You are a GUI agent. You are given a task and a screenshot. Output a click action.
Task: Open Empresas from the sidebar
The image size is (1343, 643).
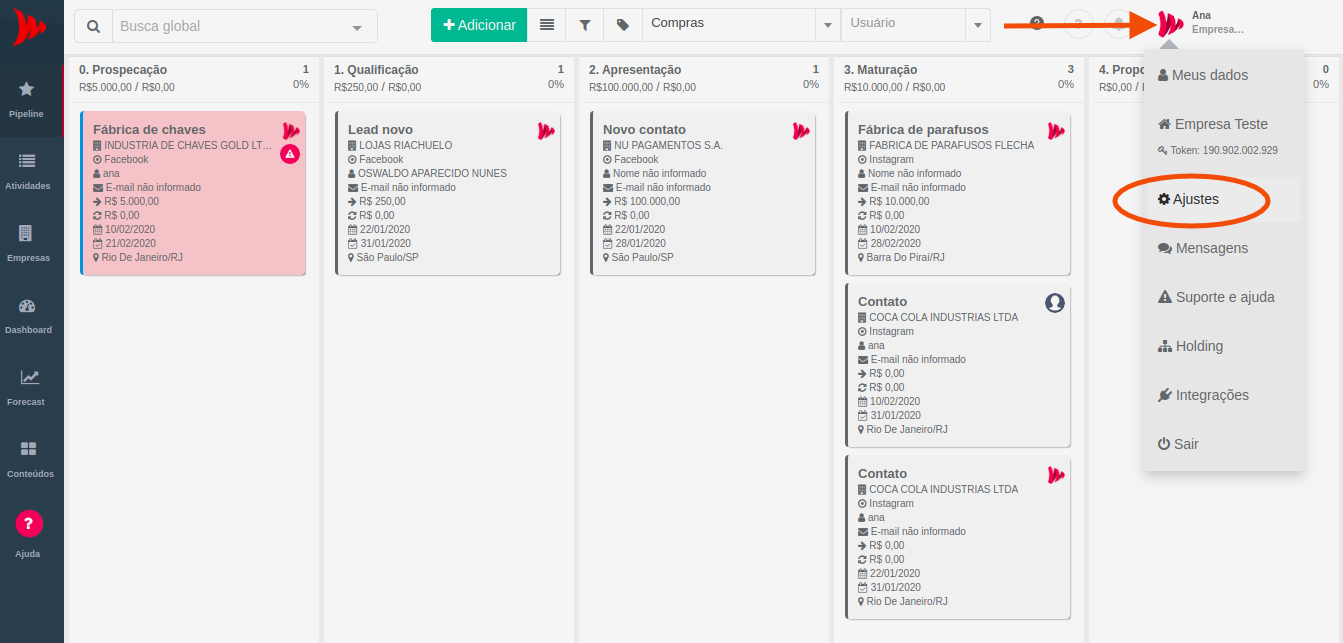coord(27,241)
